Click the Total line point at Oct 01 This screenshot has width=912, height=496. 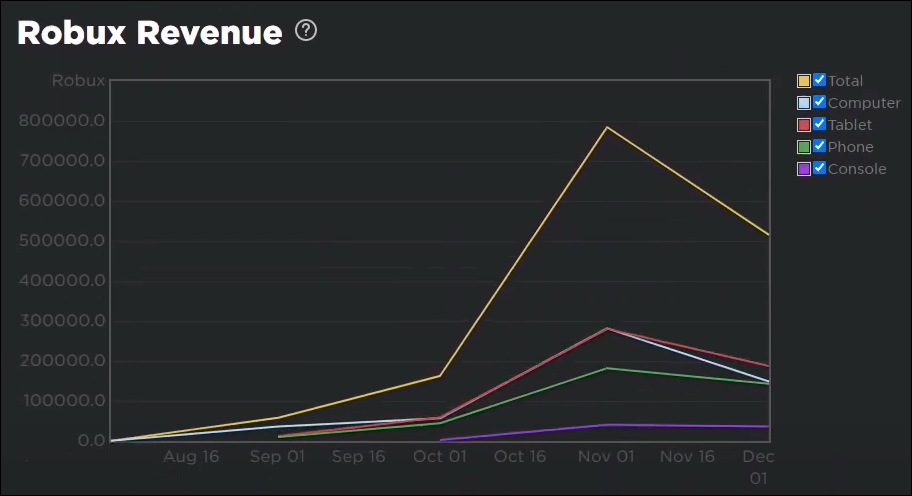pyautogui.click(x=439, y=376)
